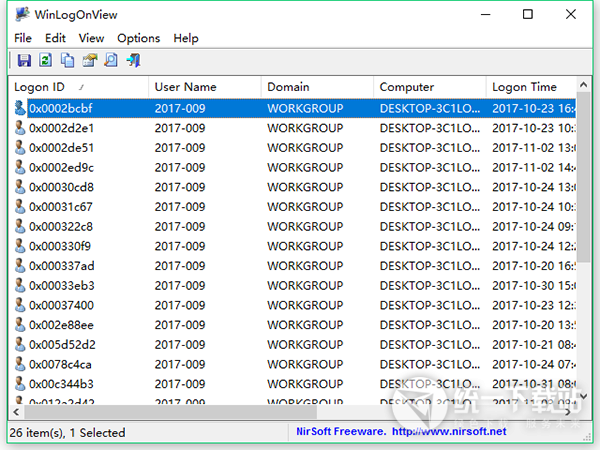
Task: Select the row with Logon ID 0x0078c4ca
Action: click(x=293, y=364)
